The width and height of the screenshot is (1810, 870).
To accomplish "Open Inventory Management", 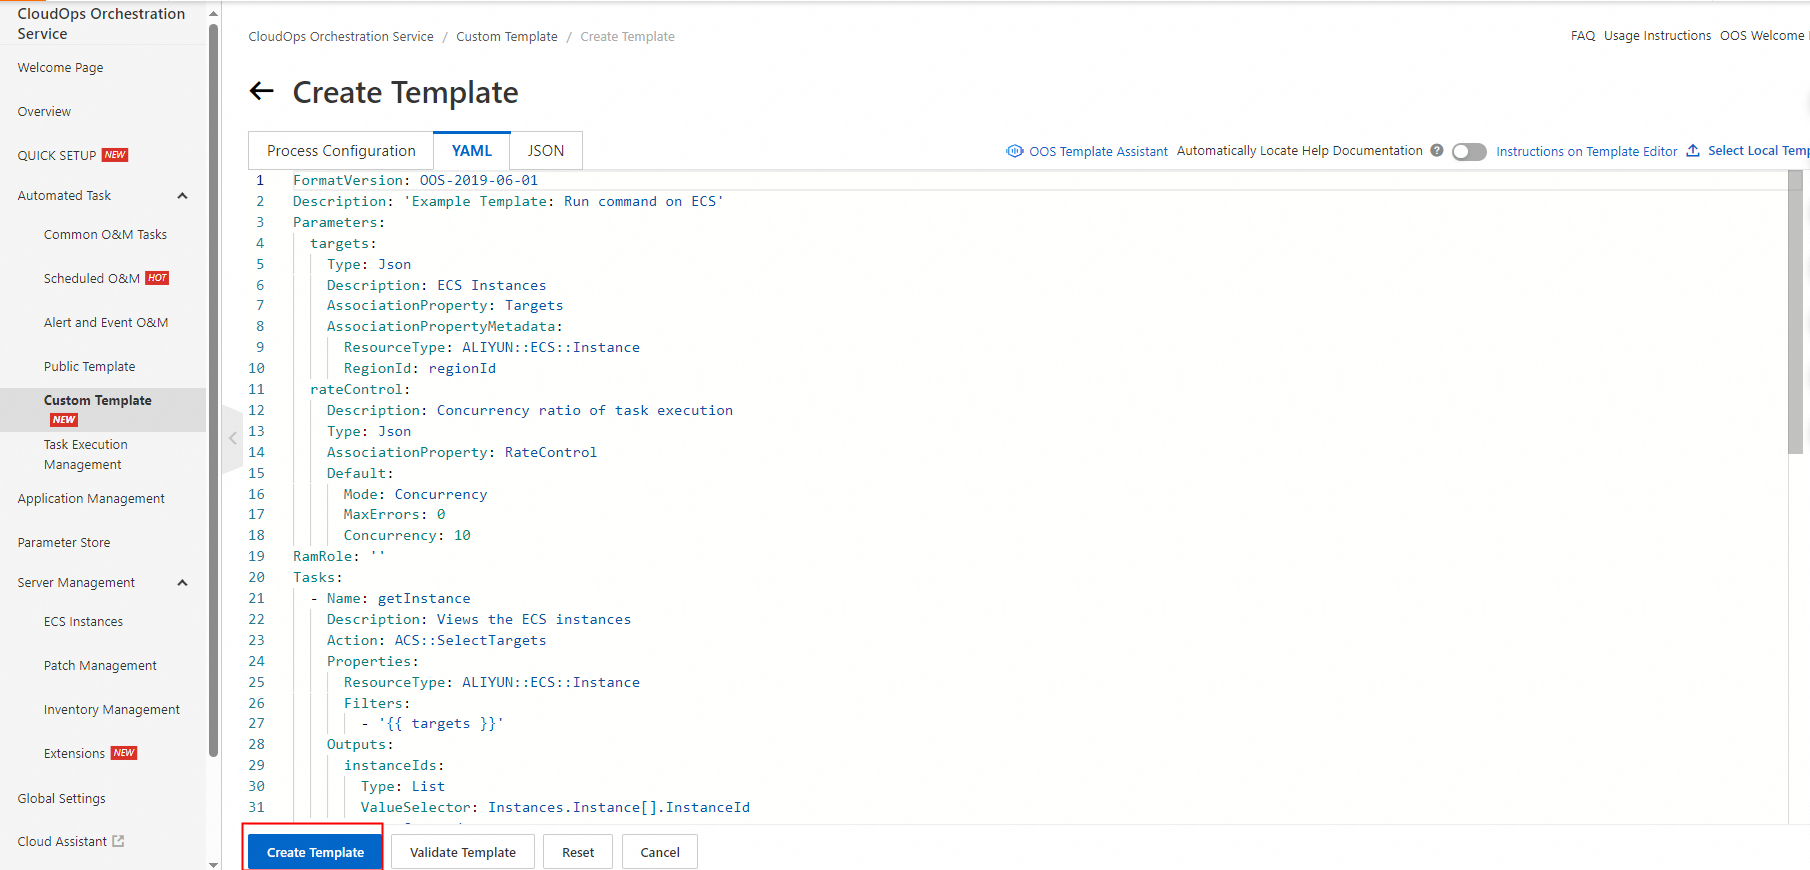I will 112,710.
